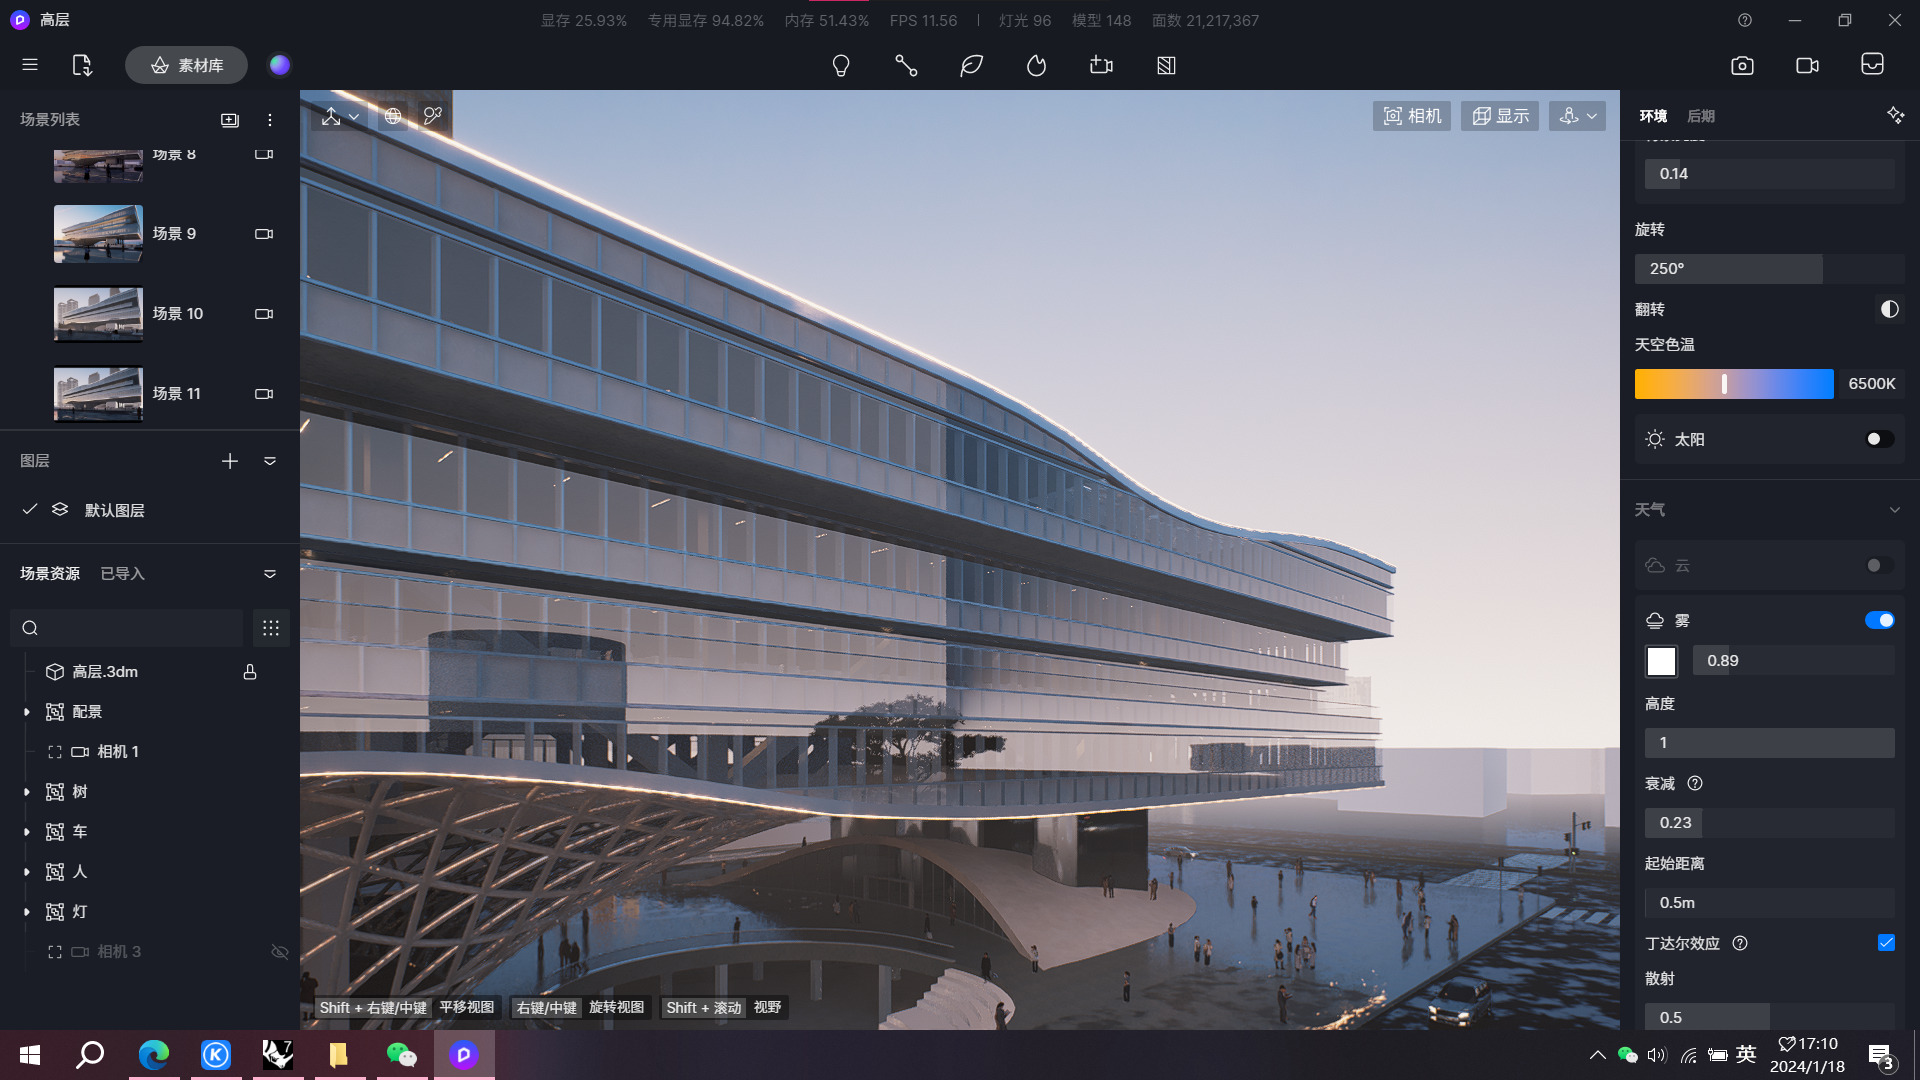
Task: Switch to the 已导入 tab
Action: tap(123, 574)
